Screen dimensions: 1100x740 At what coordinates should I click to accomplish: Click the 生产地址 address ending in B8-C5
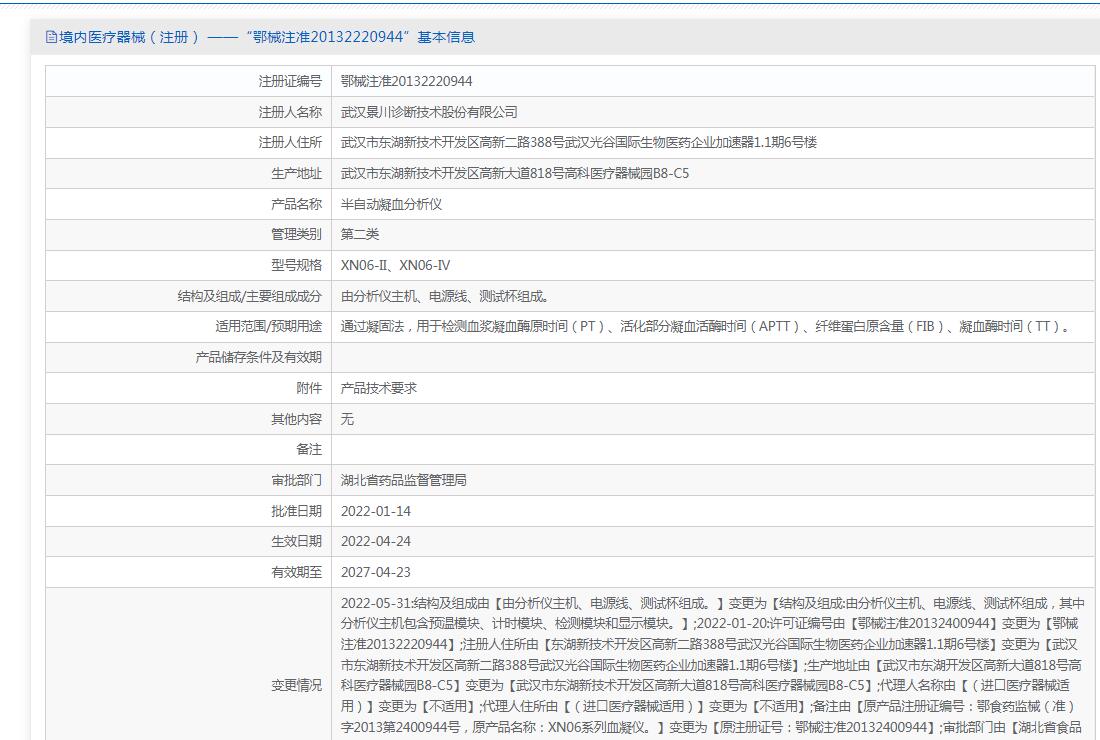tap(514, 173)
